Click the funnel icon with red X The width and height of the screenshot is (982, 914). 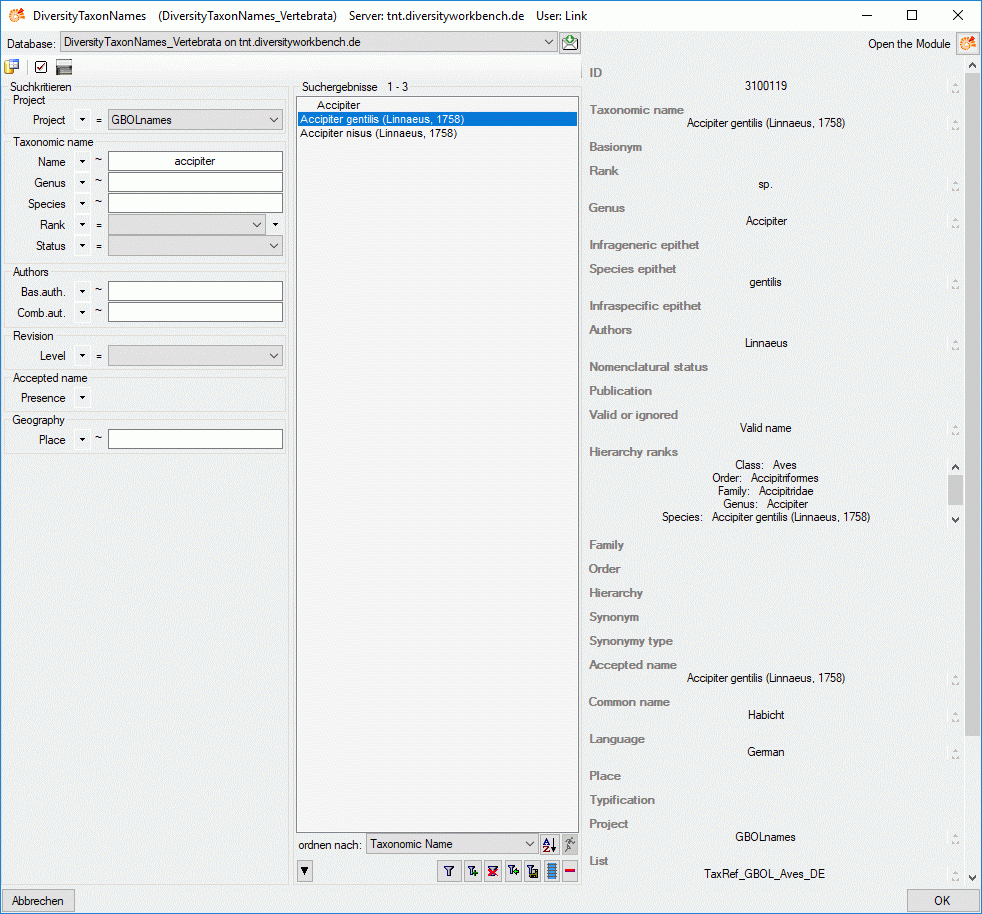click(493, 872)
